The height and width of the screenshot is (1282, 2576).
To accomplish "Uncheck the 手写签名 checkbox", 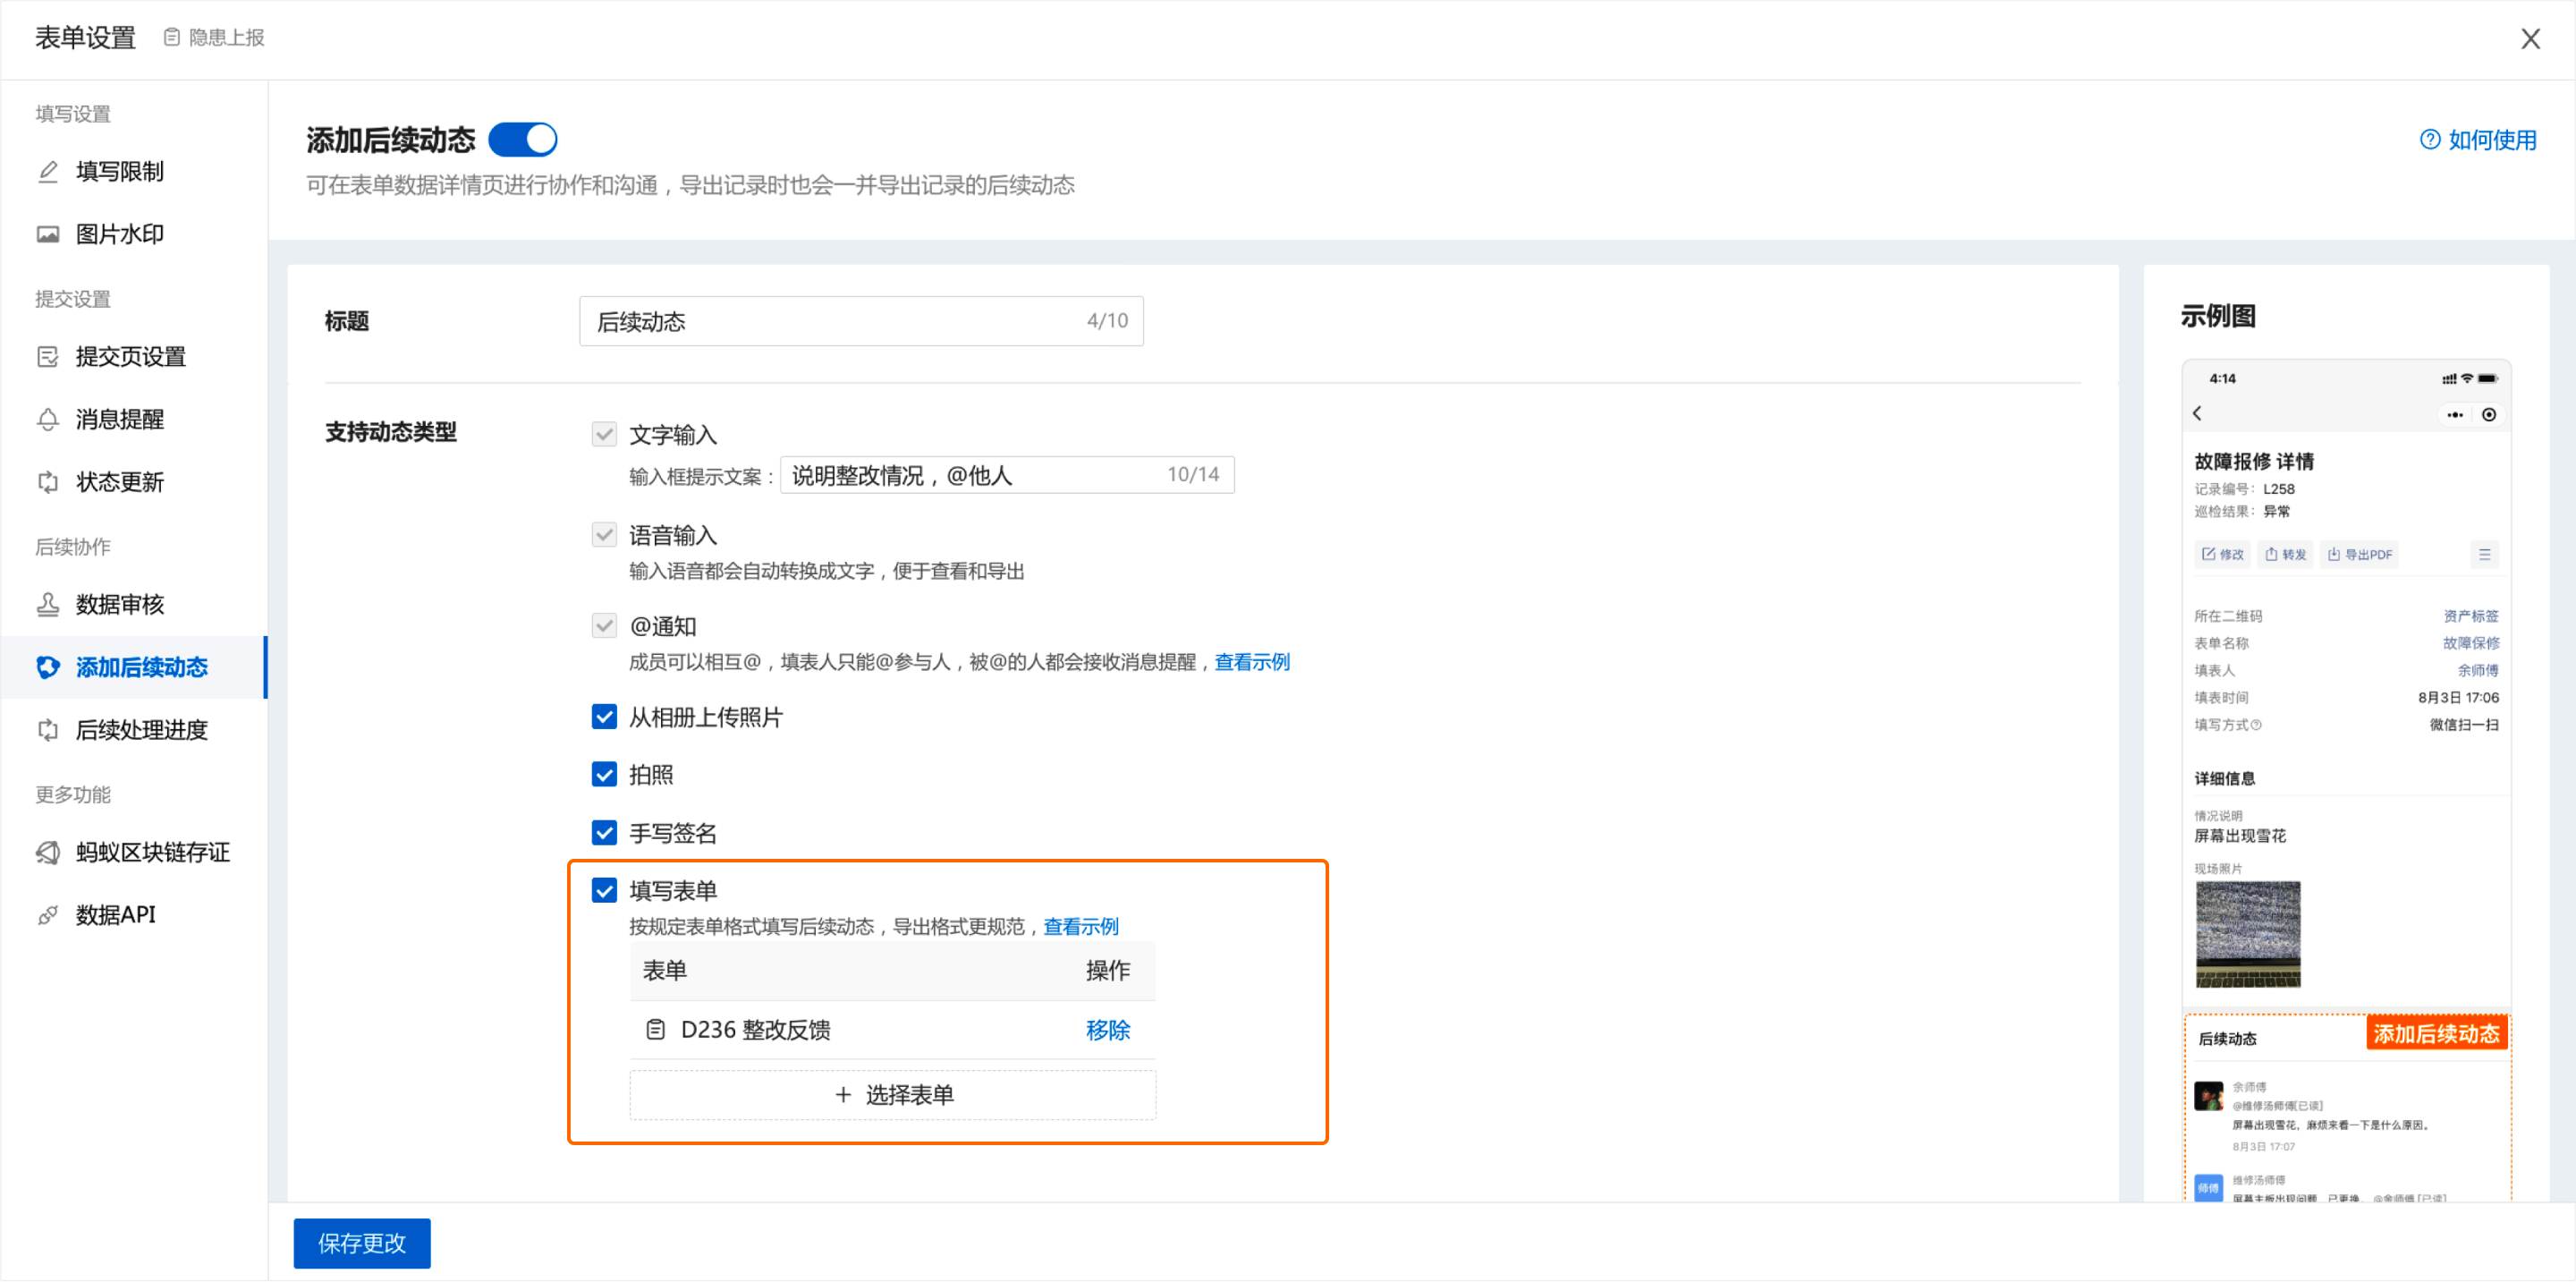I will 604,832.
